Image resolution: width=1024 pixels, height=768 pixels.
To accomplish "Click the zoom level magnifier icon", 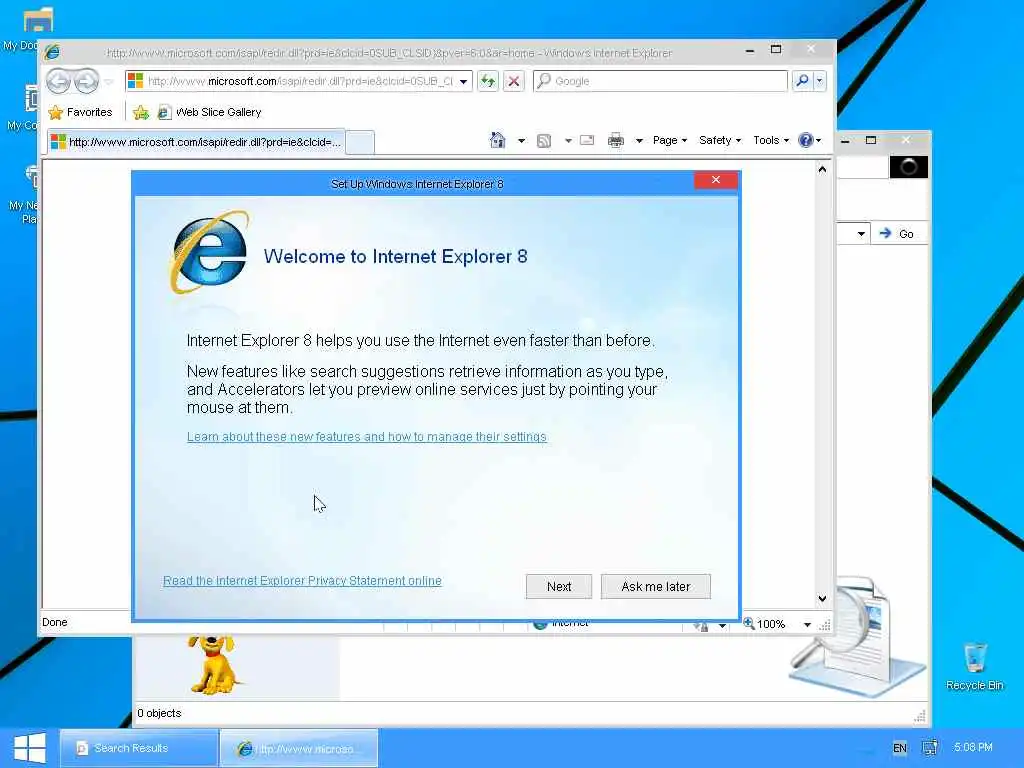I will pos(748,624).
